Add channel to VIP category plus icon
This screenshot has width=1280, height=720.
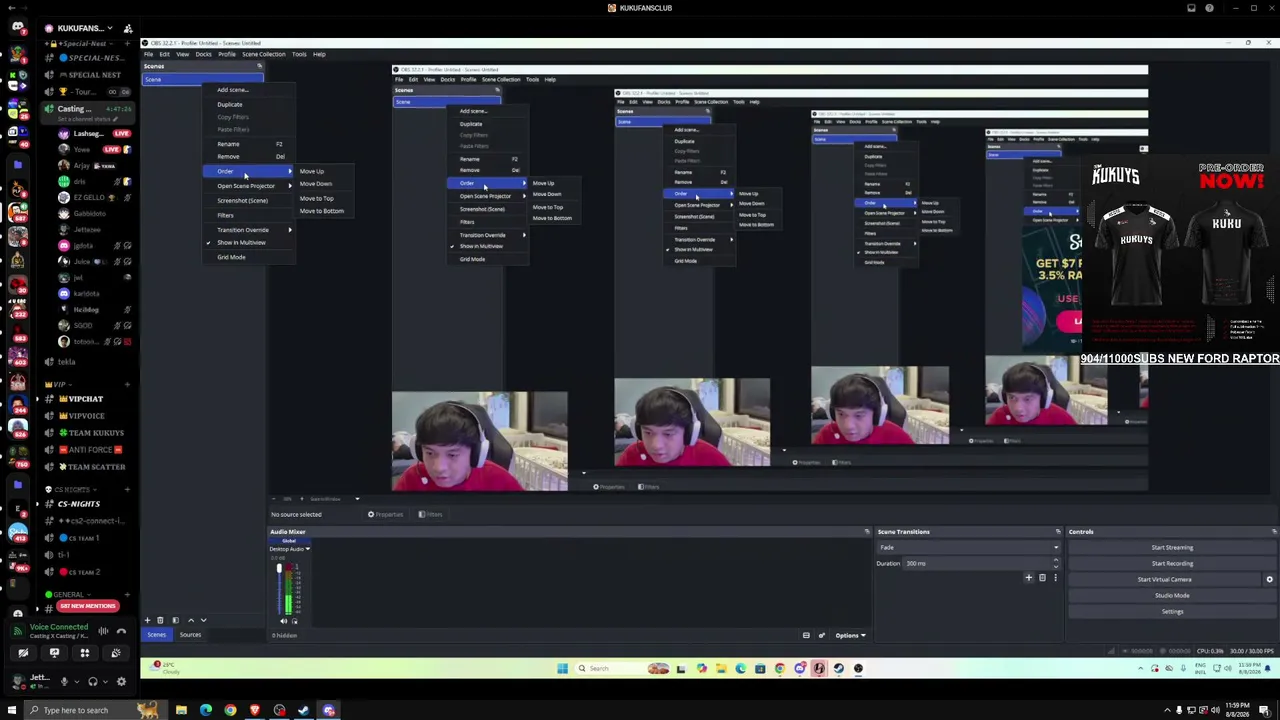[127, 384]
